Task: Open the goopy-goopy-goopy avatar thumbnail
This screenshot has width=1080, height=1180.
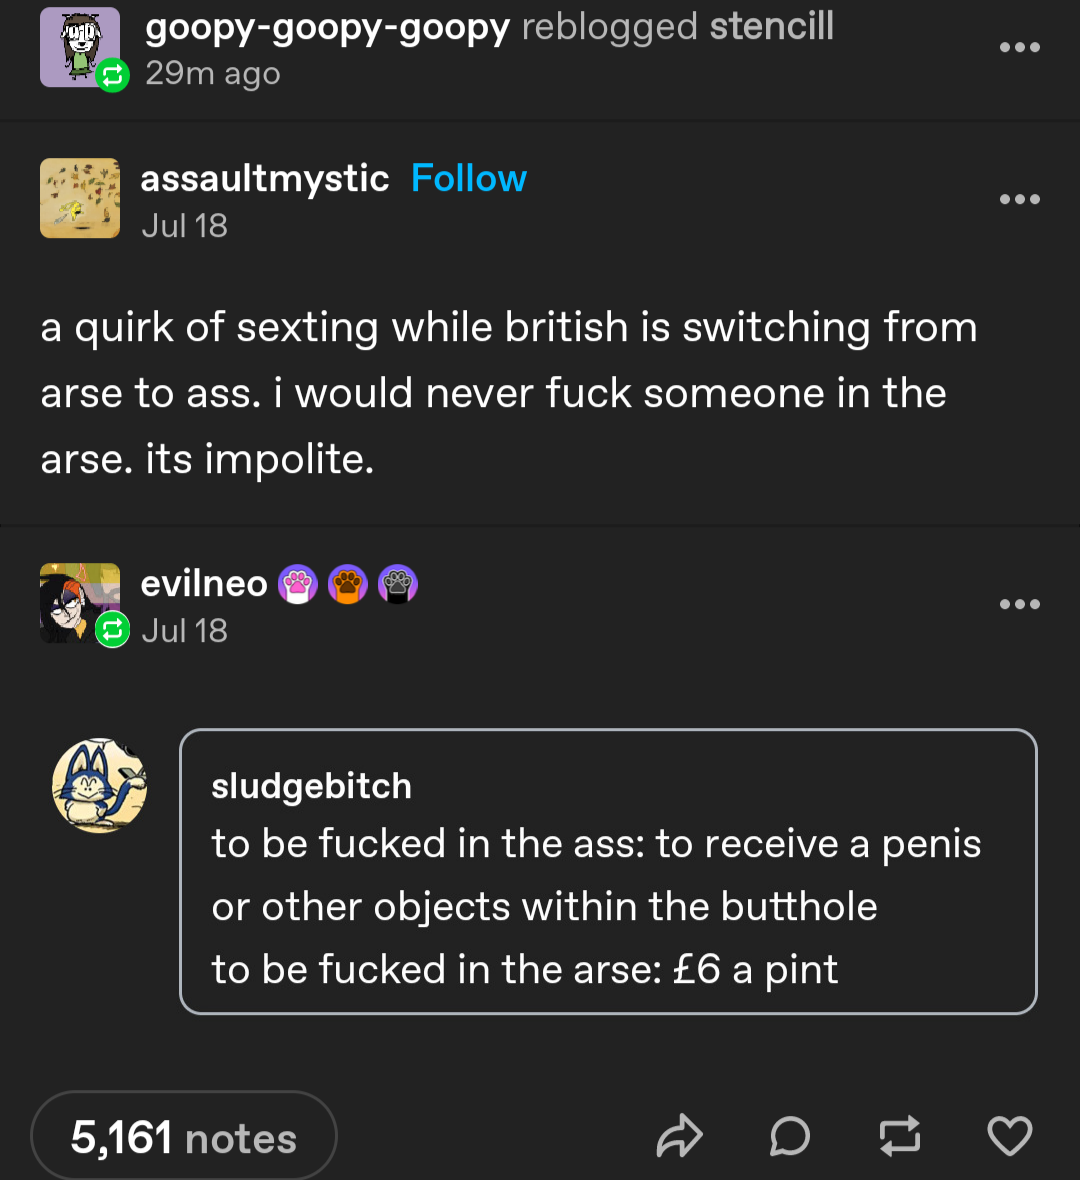Action: (80, 47)
